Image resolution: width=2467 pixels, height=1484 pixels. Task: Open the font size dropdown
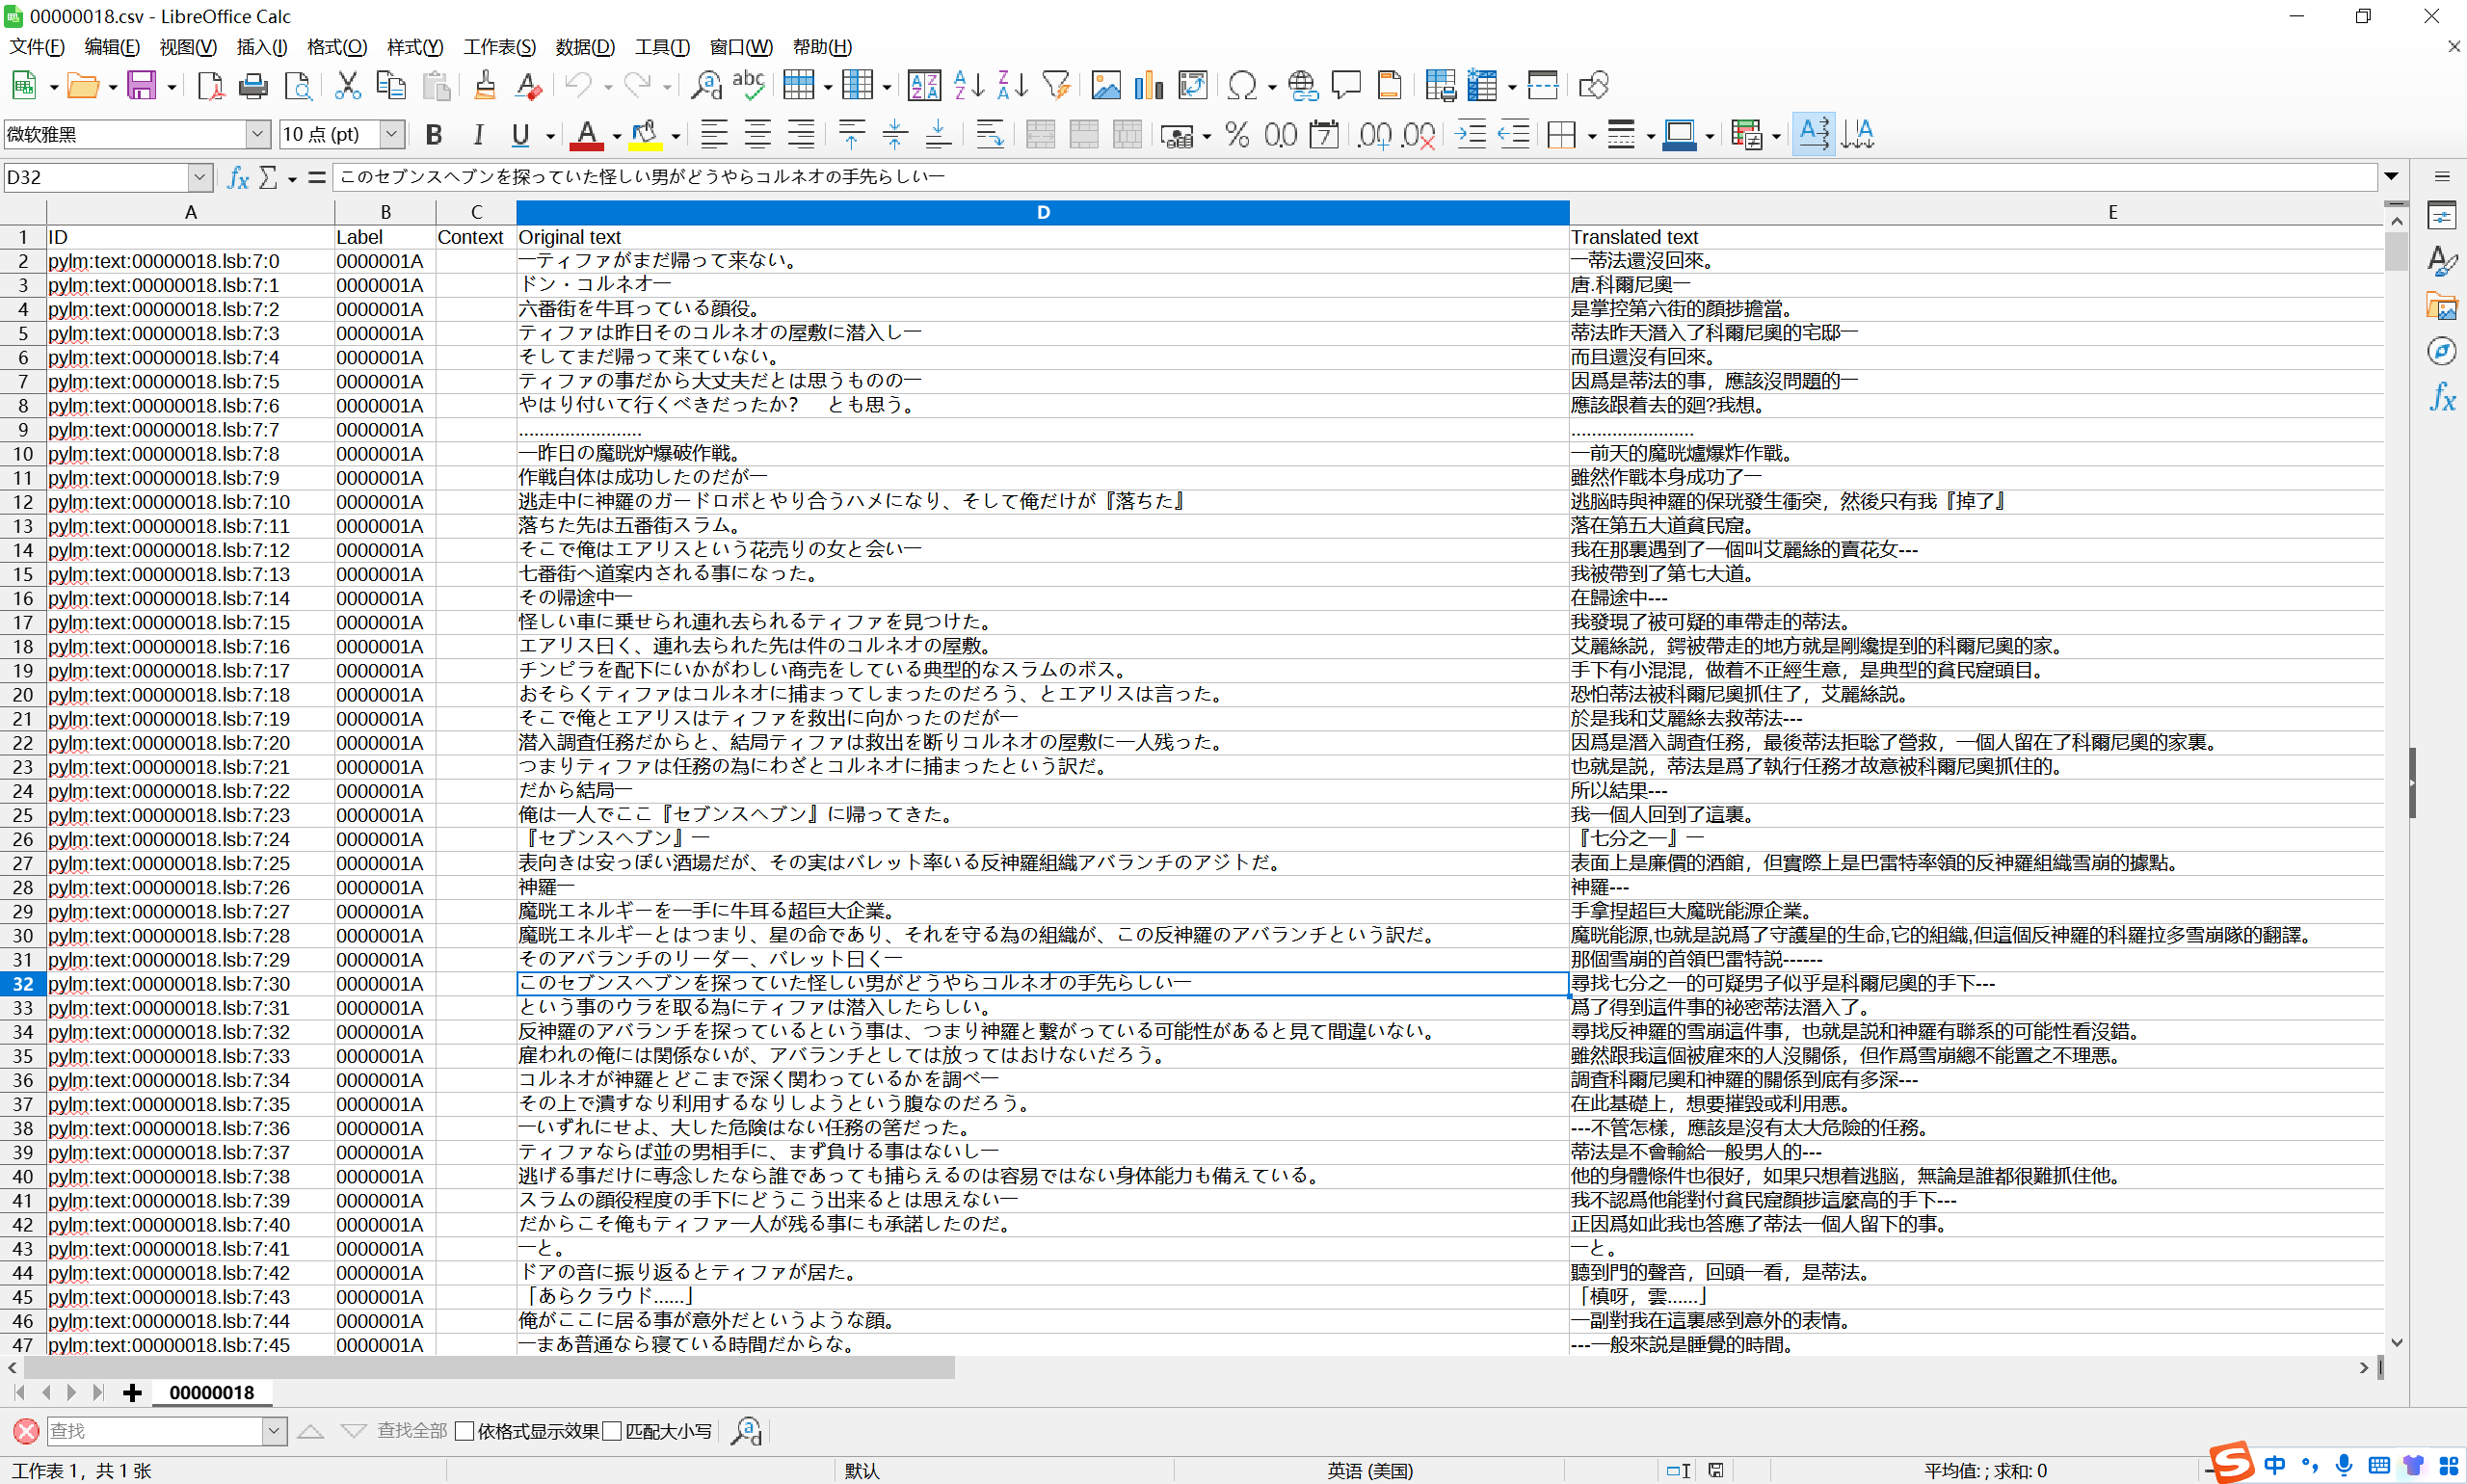[x=390, y=133]
